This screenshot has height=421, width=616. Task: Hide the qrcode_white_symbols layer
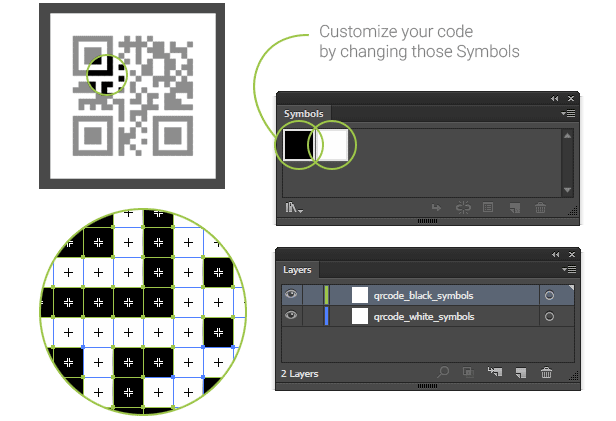[x=291, y=315]
